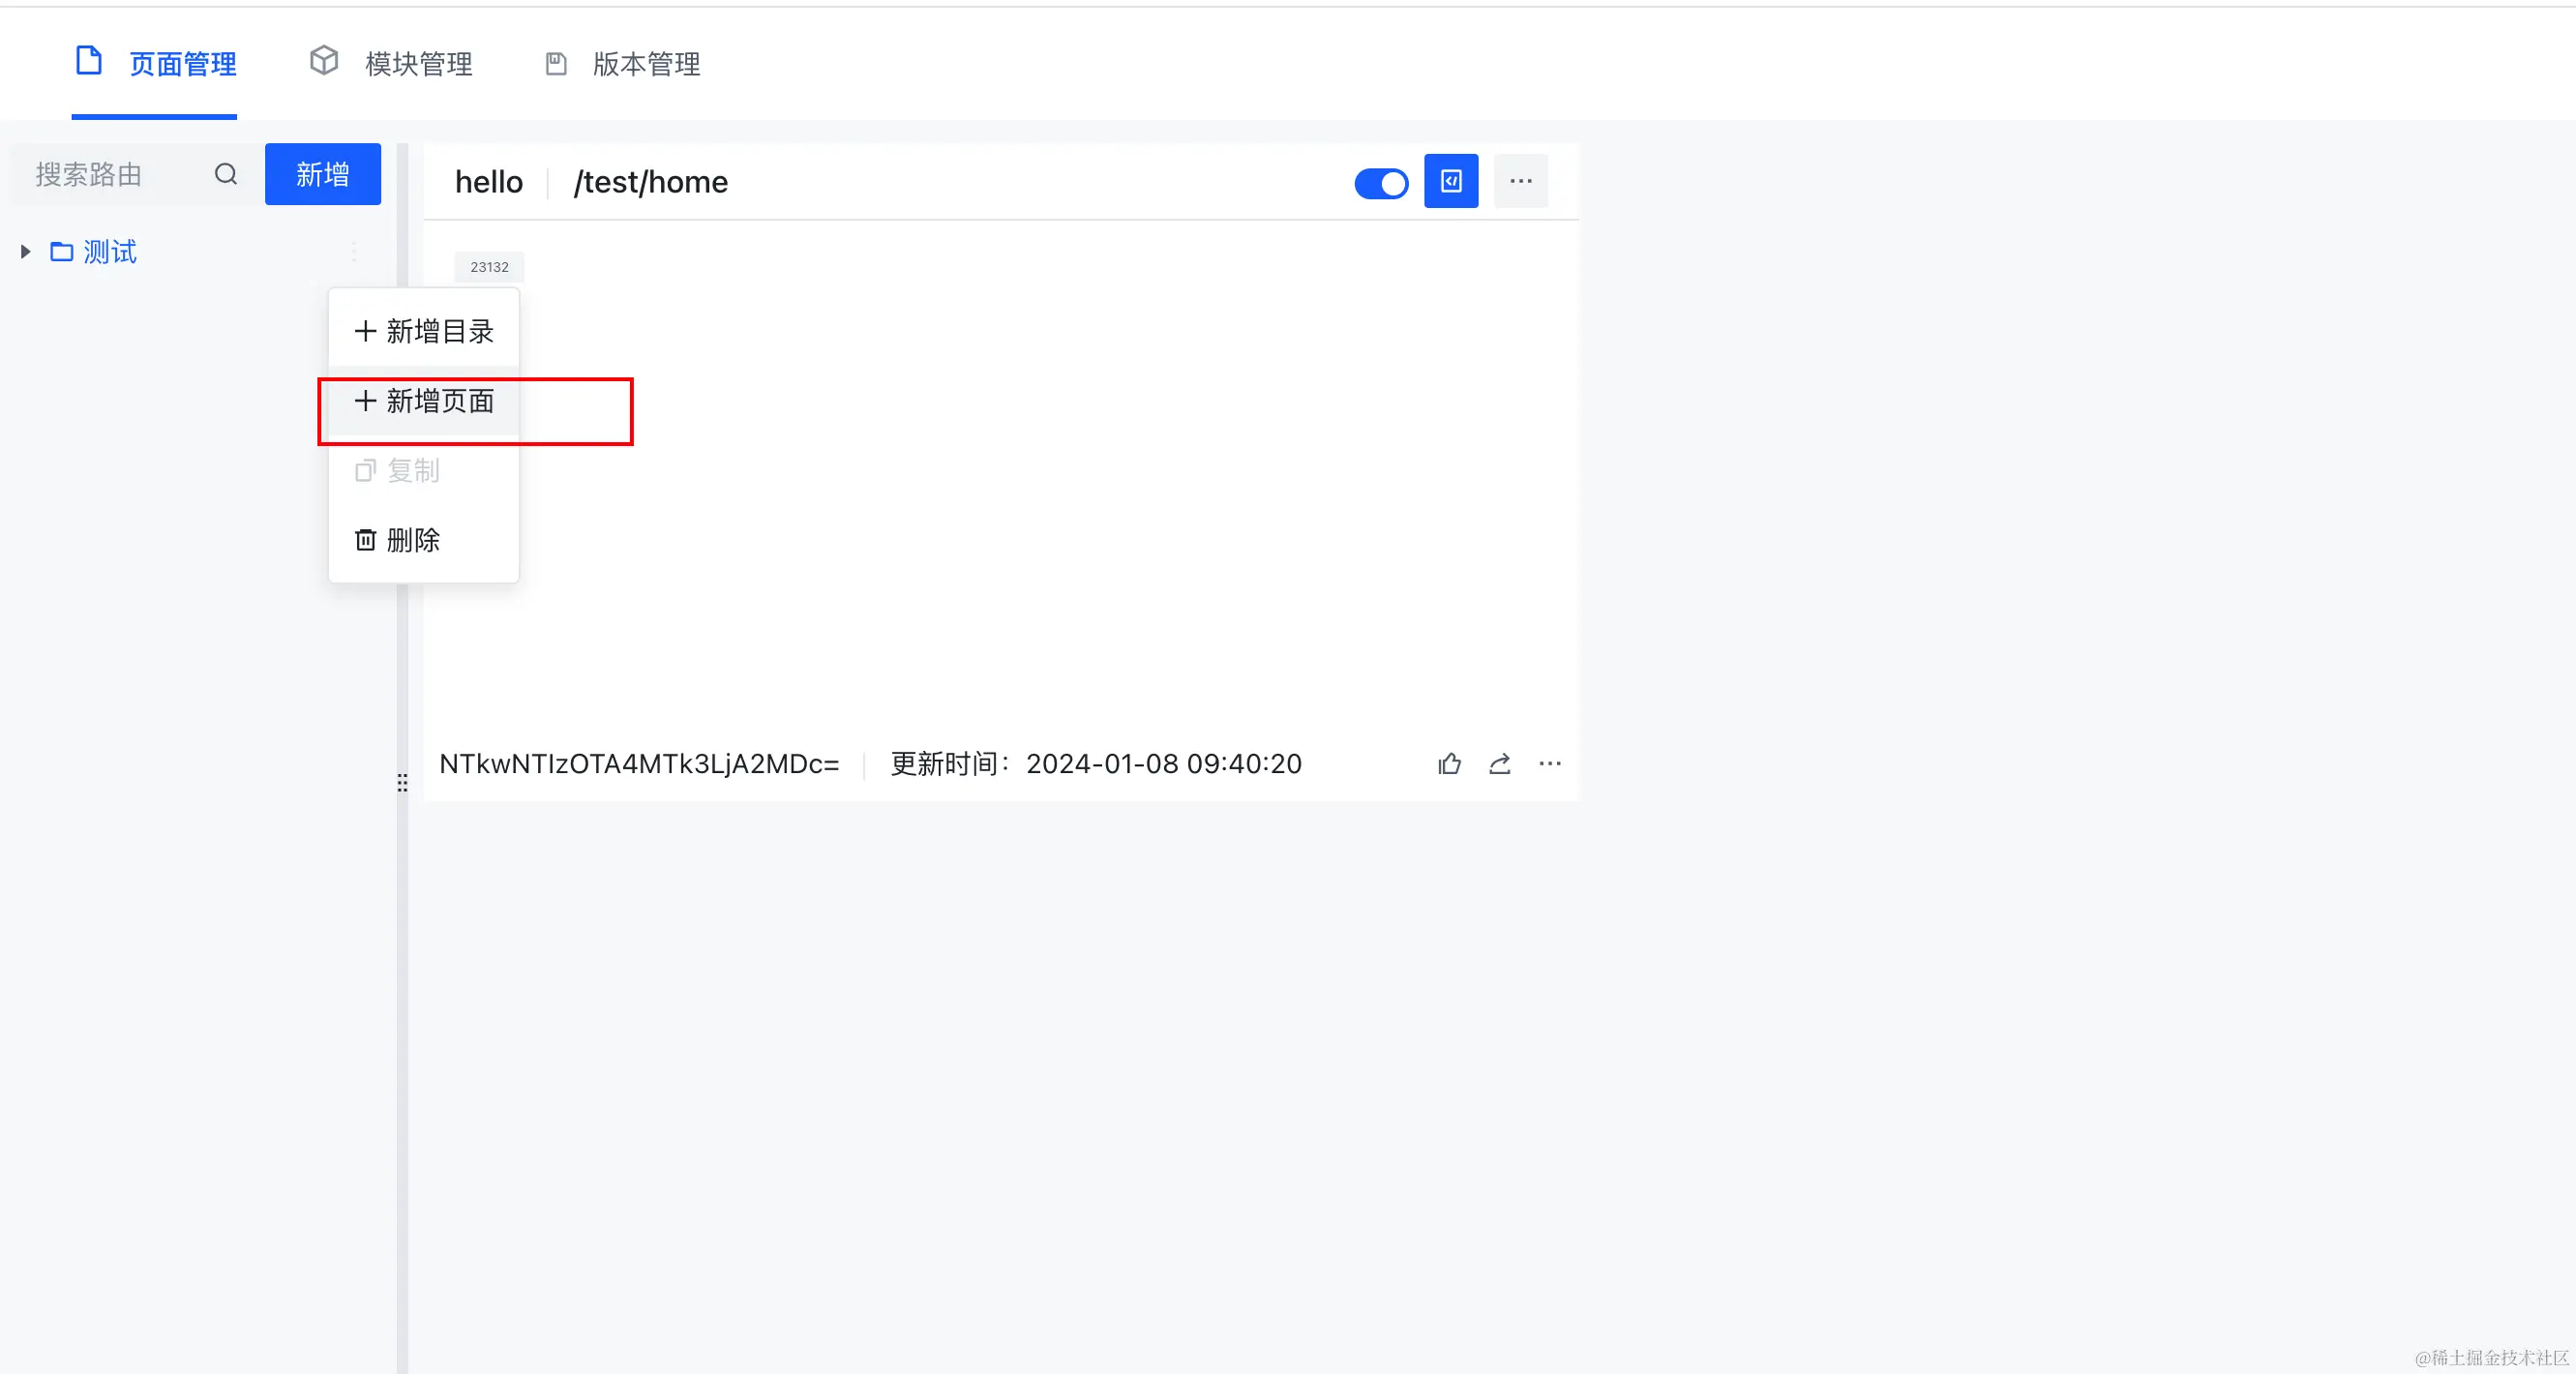Click the 测试 folder icon

[62, 251]
